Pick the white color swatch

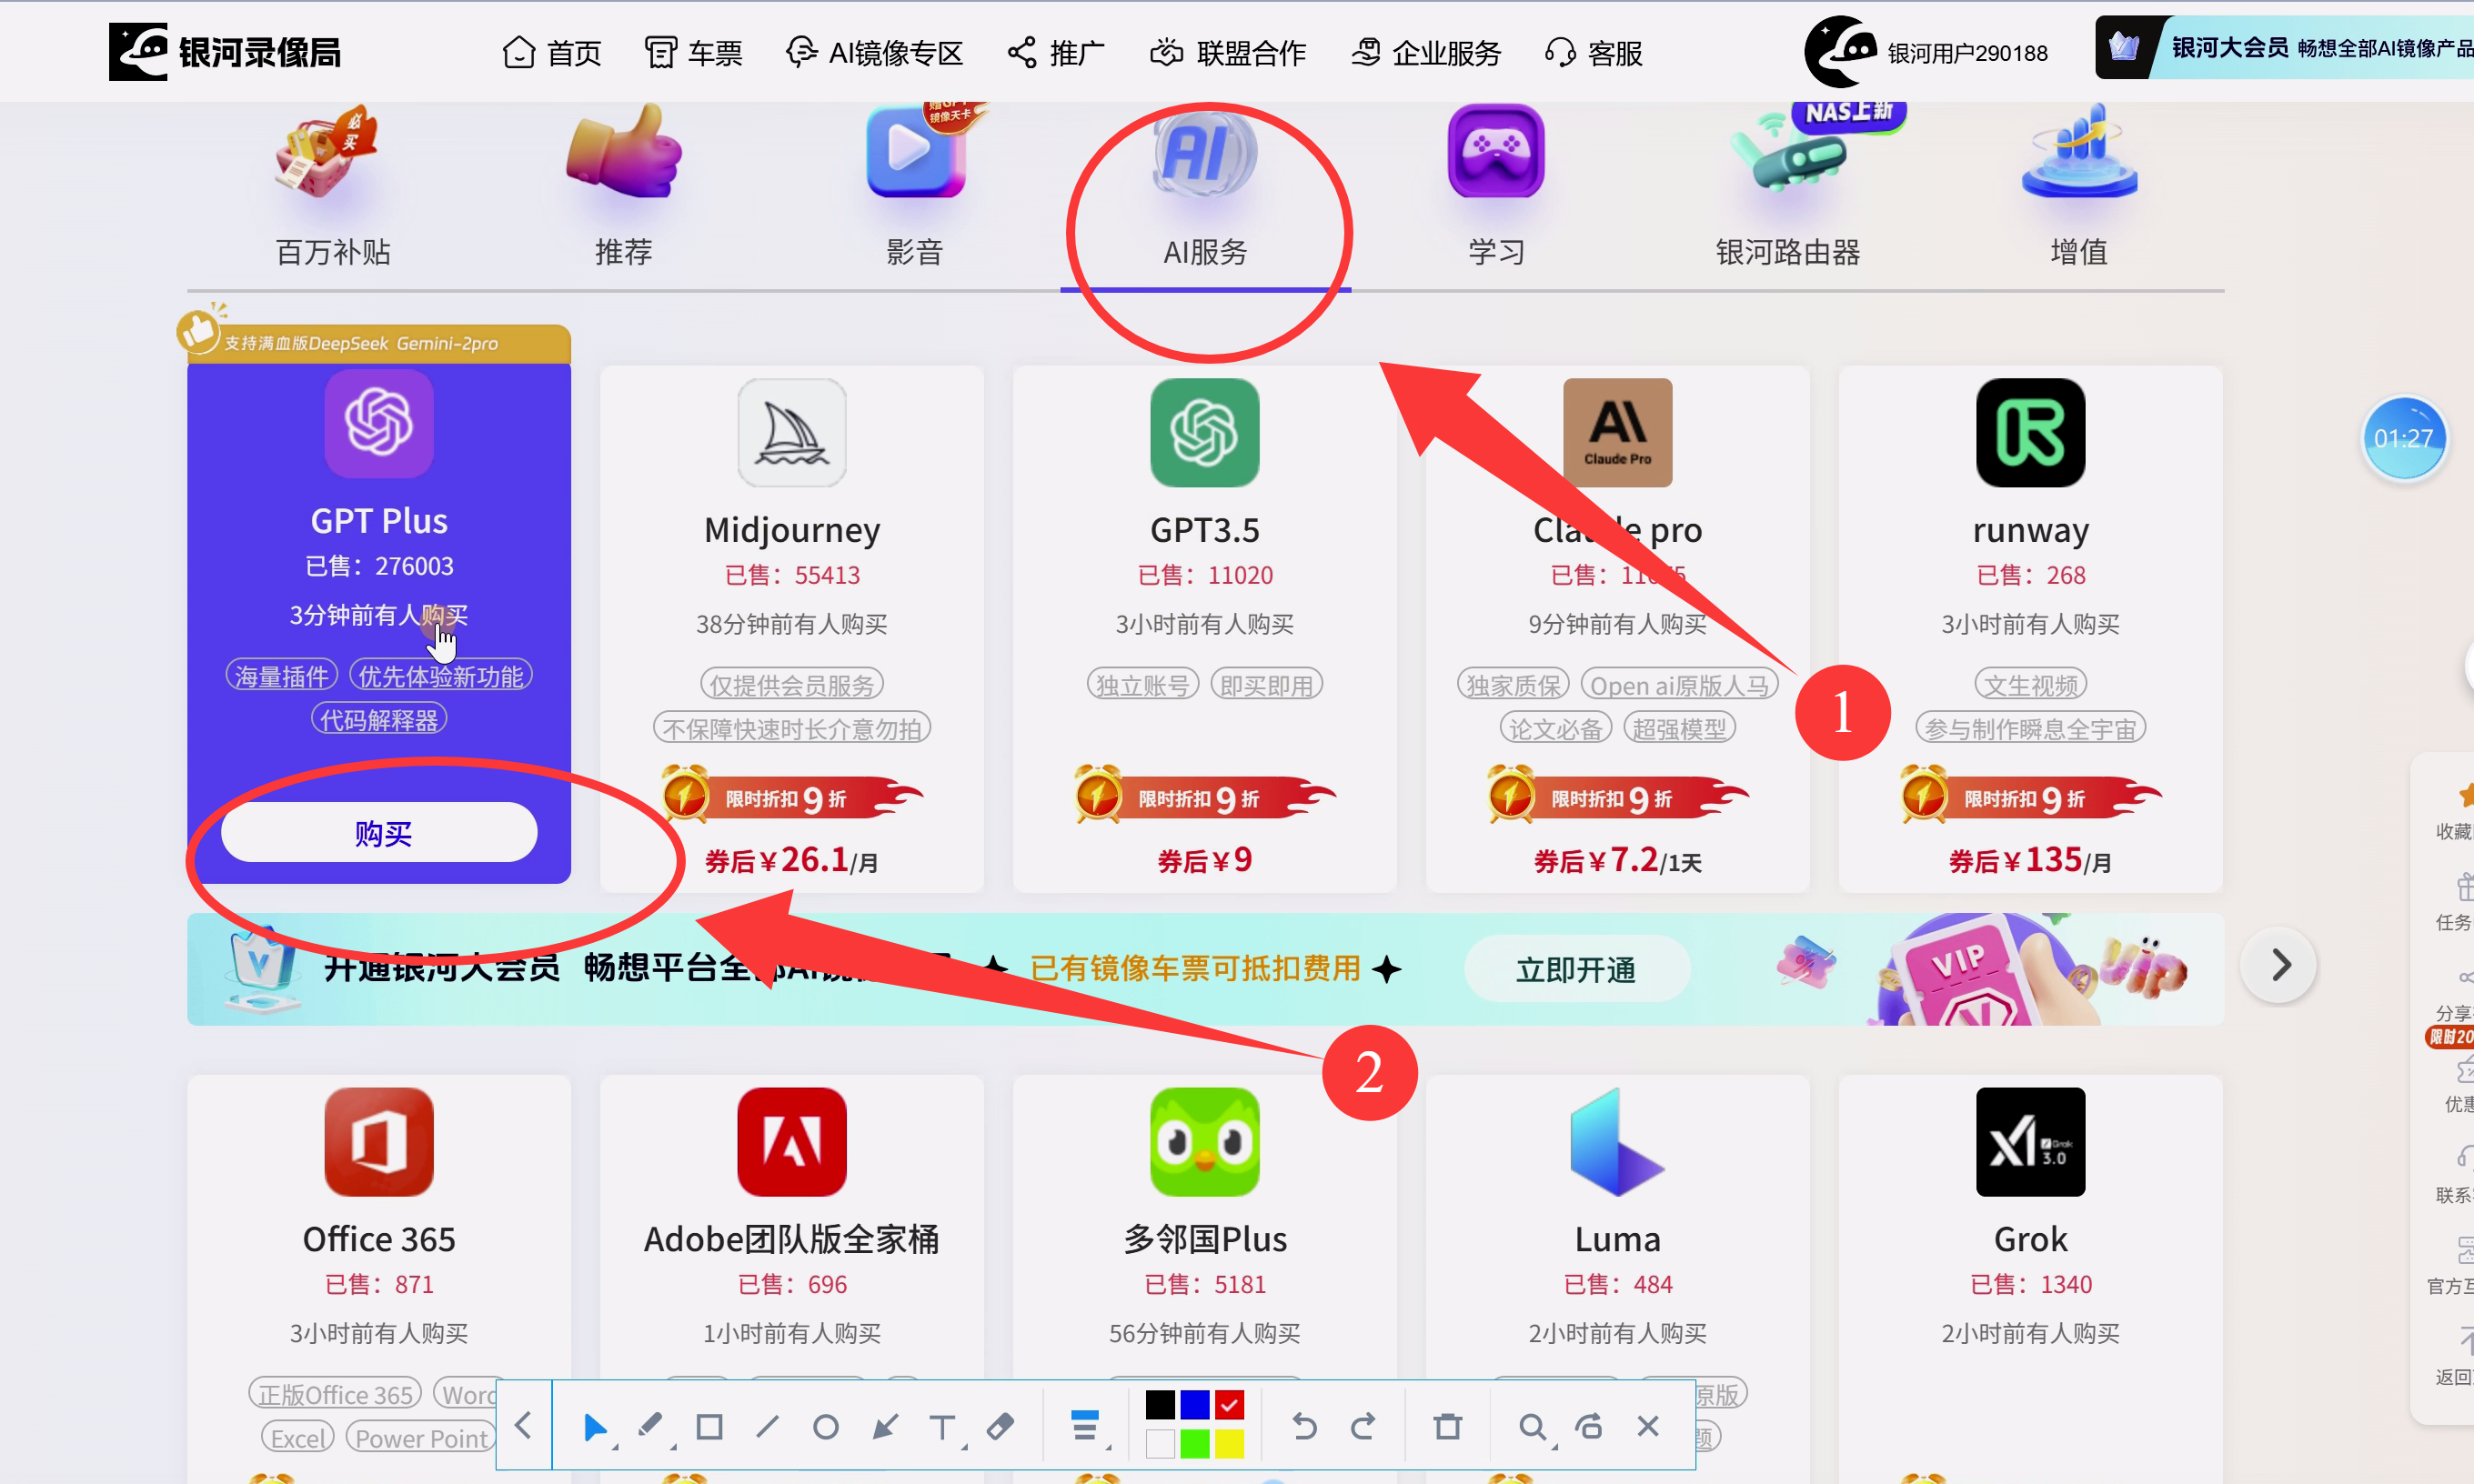click(1159, 1444)
